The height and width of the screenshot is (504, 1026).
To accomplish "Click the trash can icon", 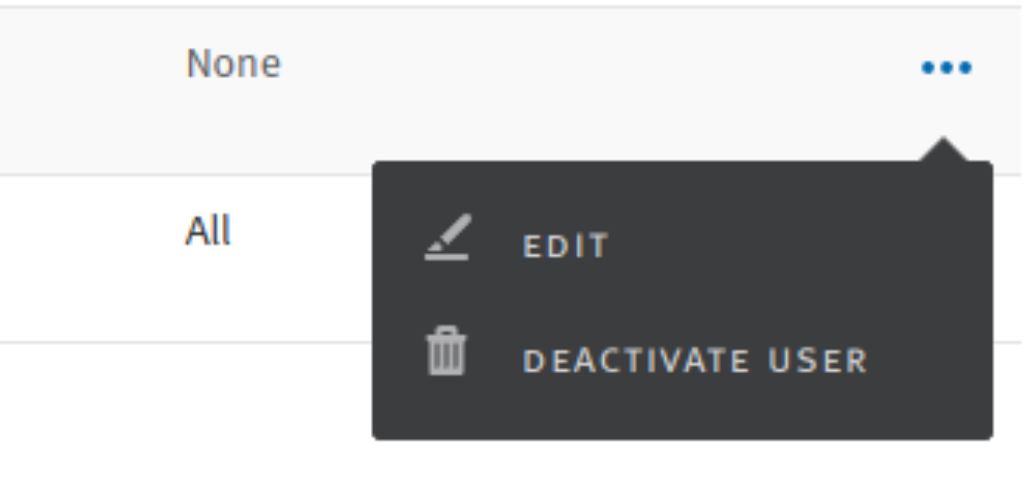I will pyautogui.click(x=446, y=351).
